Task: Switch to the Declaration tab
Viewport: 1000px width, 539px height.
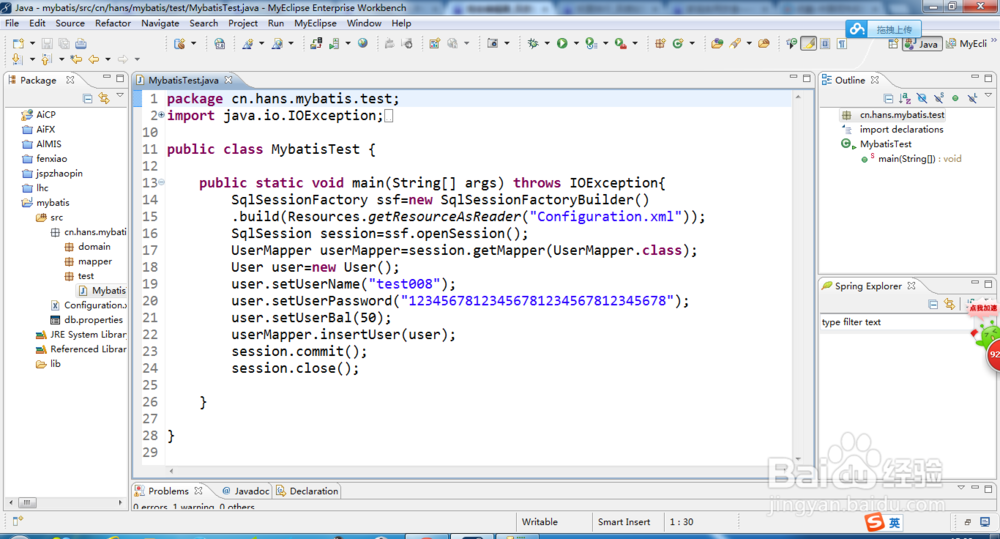Action: click(307, 491)
